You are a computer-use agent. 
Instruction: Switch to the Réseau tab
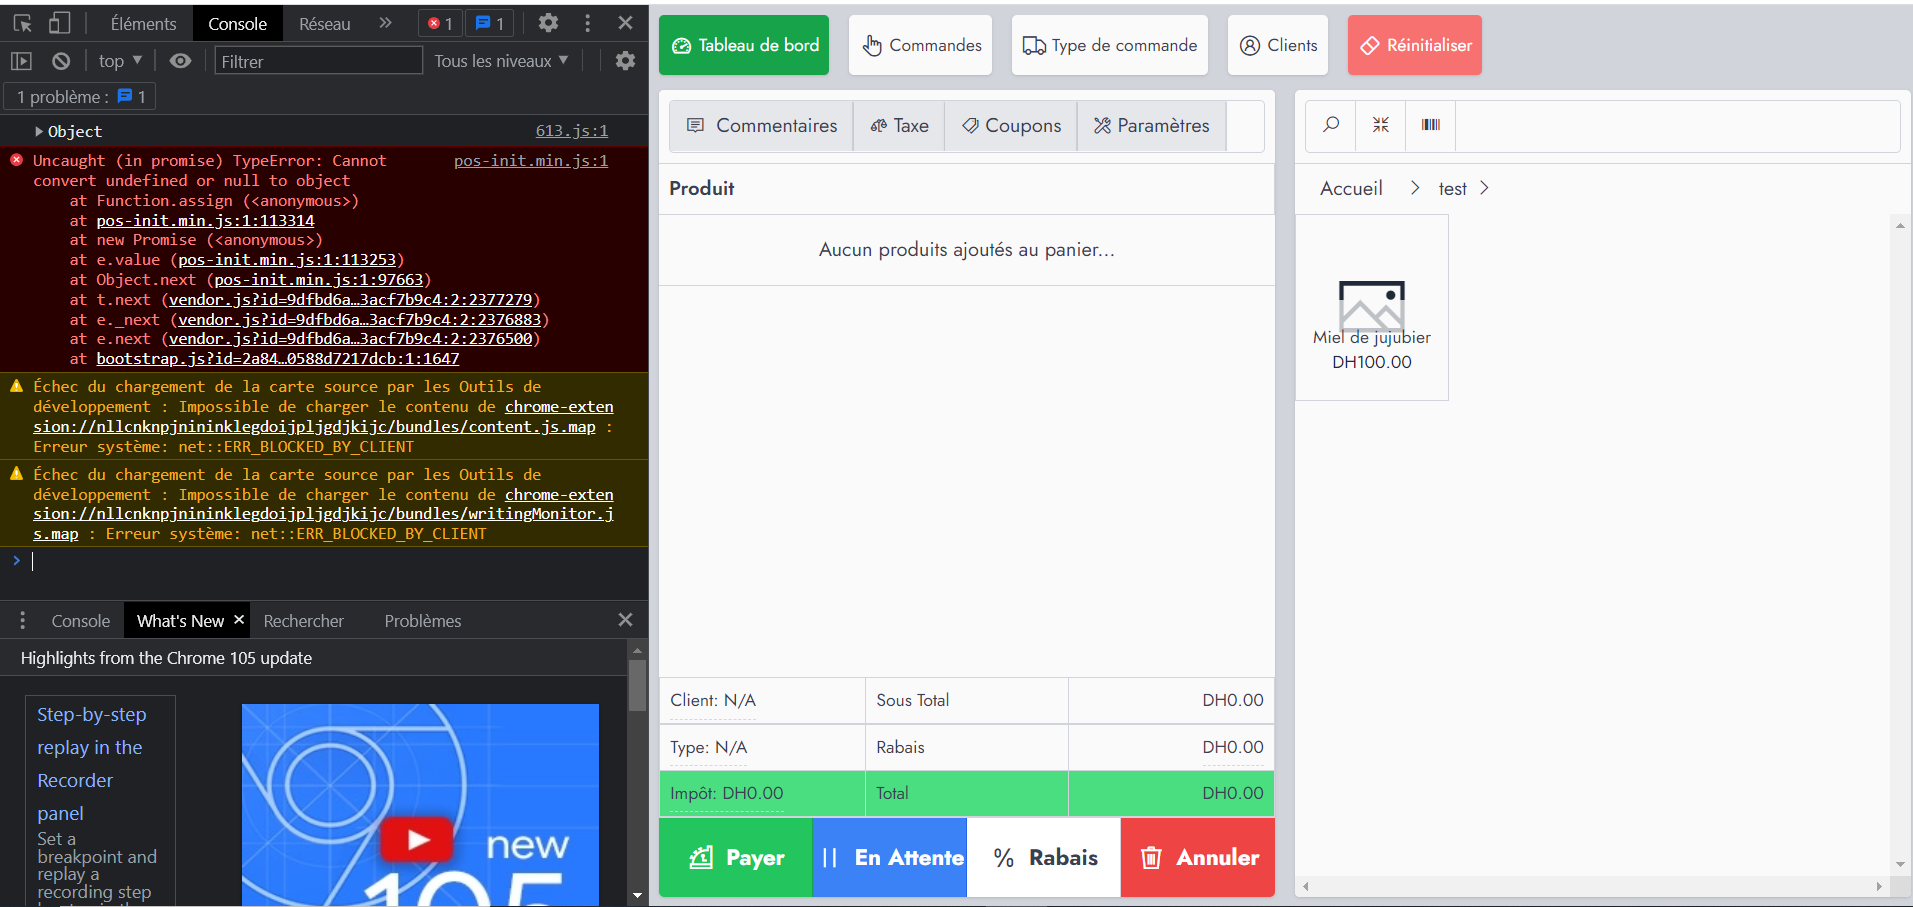pyautogui.click(x=324, y=22)
